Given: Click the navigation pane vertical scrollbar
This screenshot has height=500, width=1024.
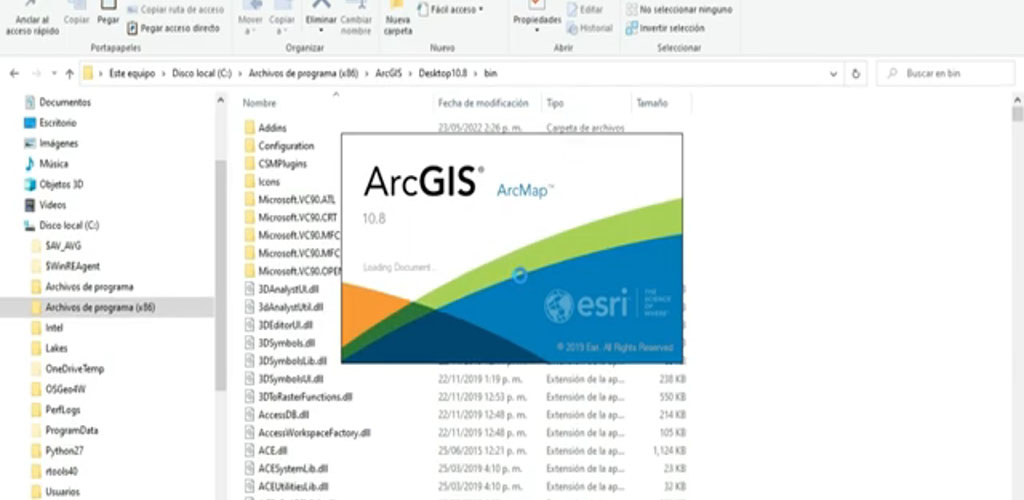Looking at the screenshot, I should coord(221,274).
